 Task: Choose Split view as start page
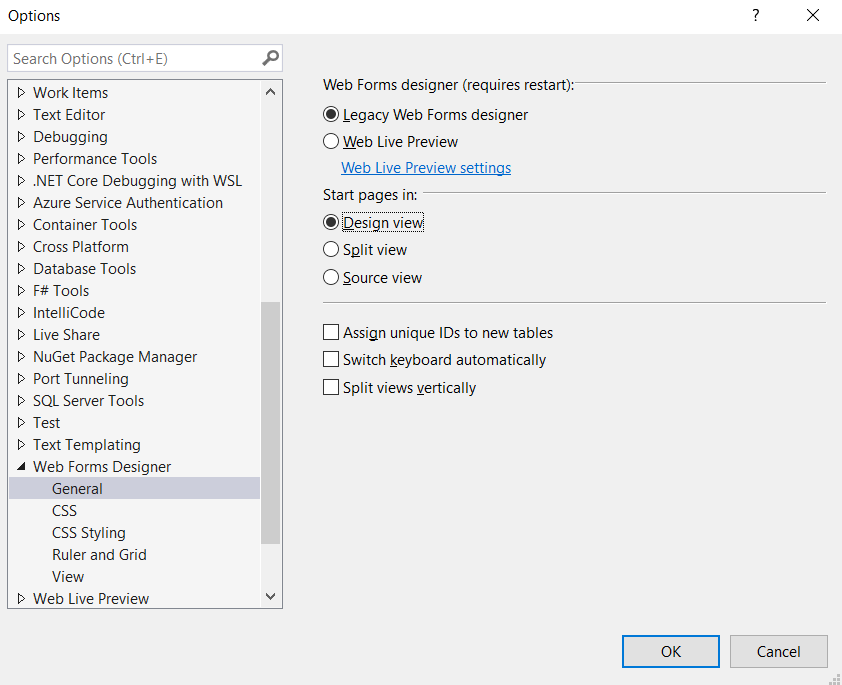point(331,249)
